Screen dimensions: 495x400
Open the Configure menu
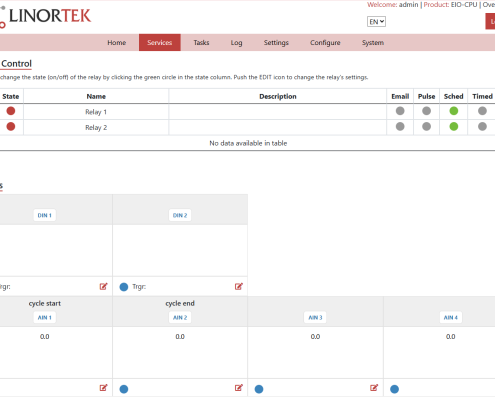pos(325,43)
